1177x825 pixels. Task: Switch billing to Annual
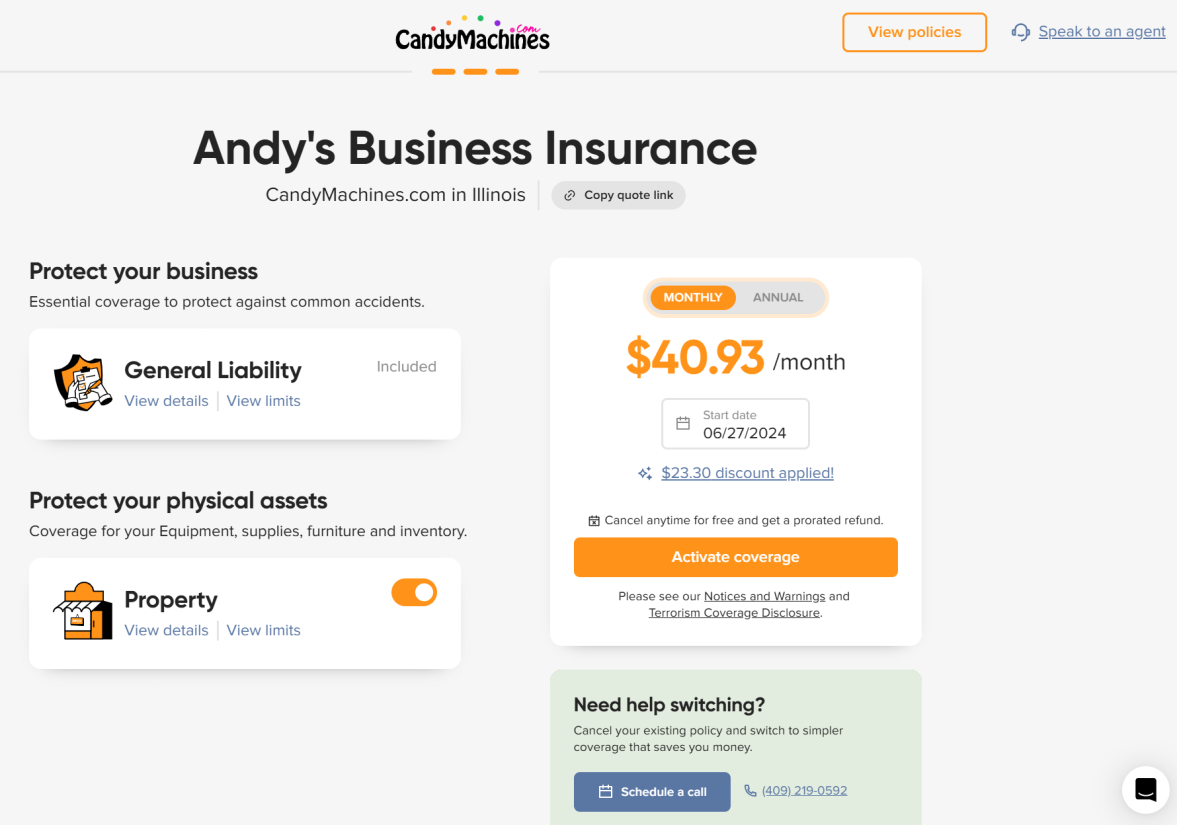tap(778, 297)
